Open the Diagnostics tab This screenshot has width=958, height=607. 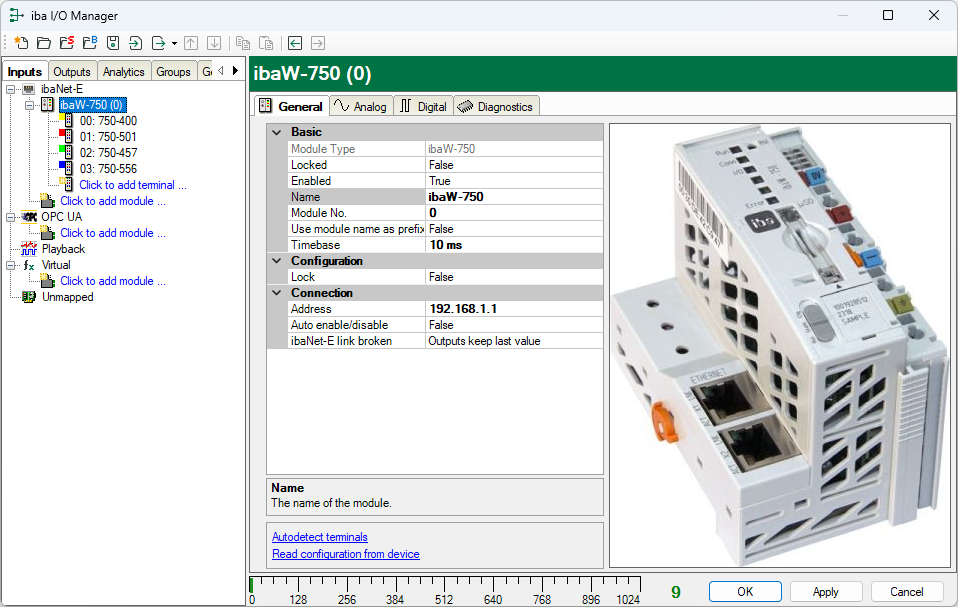tap(496, 106)
